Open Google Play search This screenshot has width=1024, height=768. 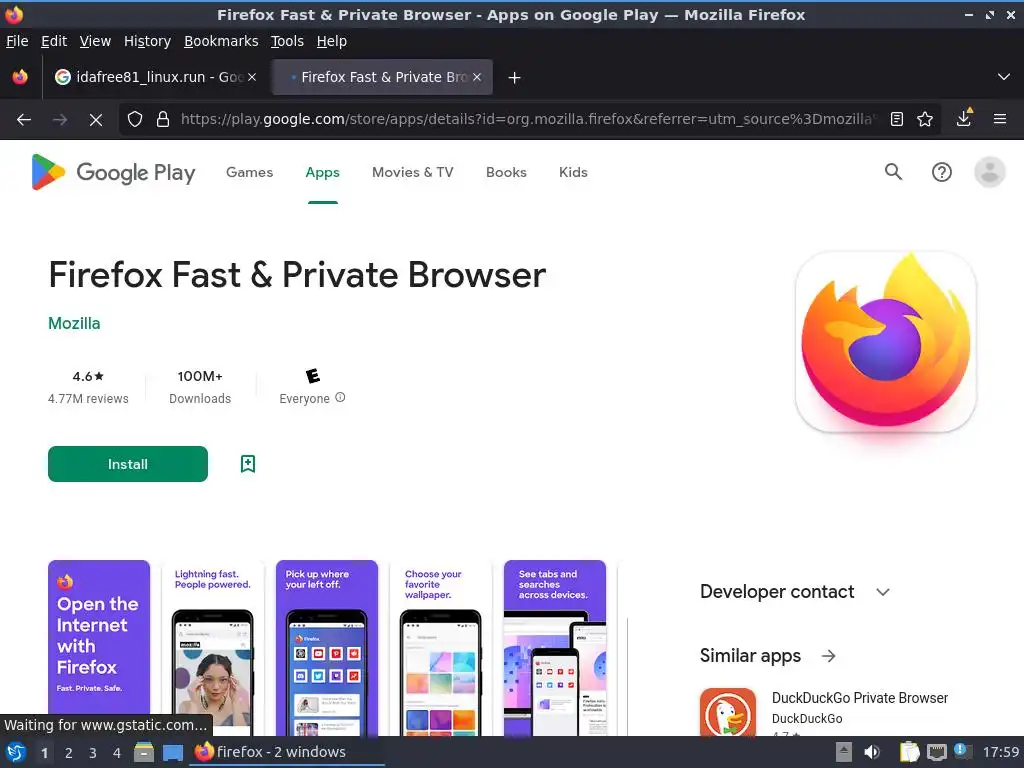pyautogui.click(x=893, y=172)
